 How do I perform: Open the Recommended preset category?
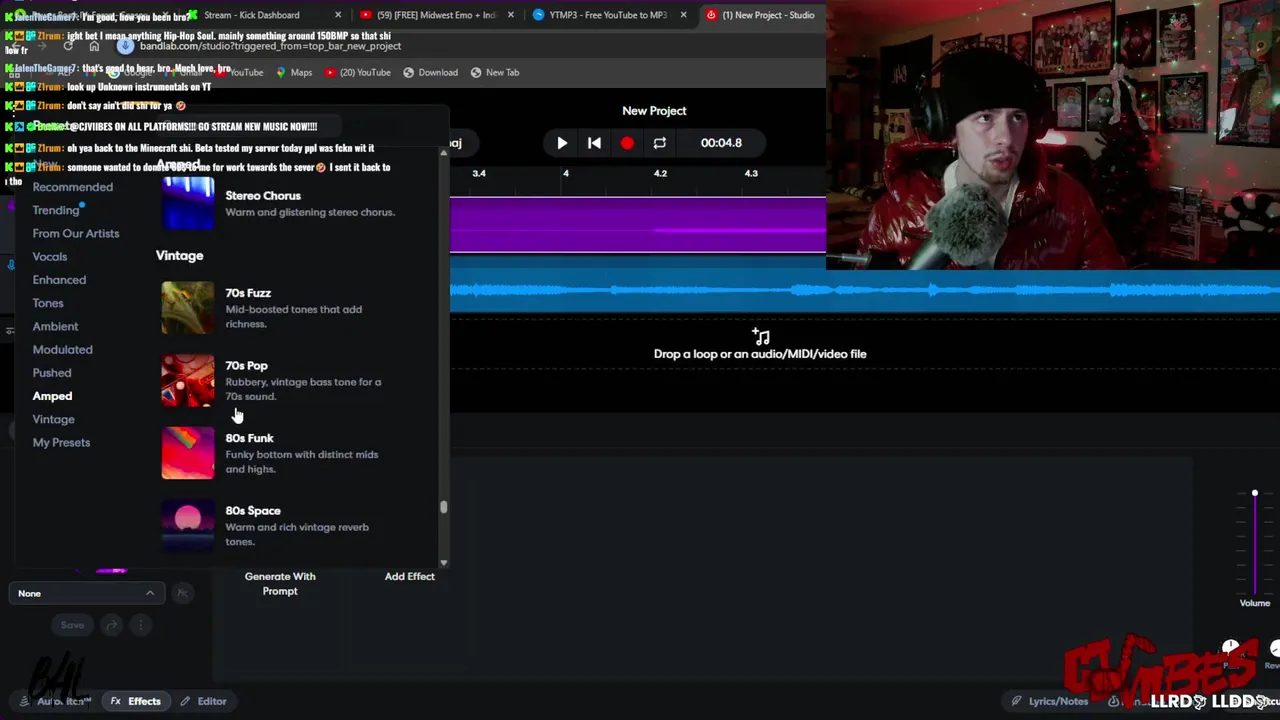point(73,187)
